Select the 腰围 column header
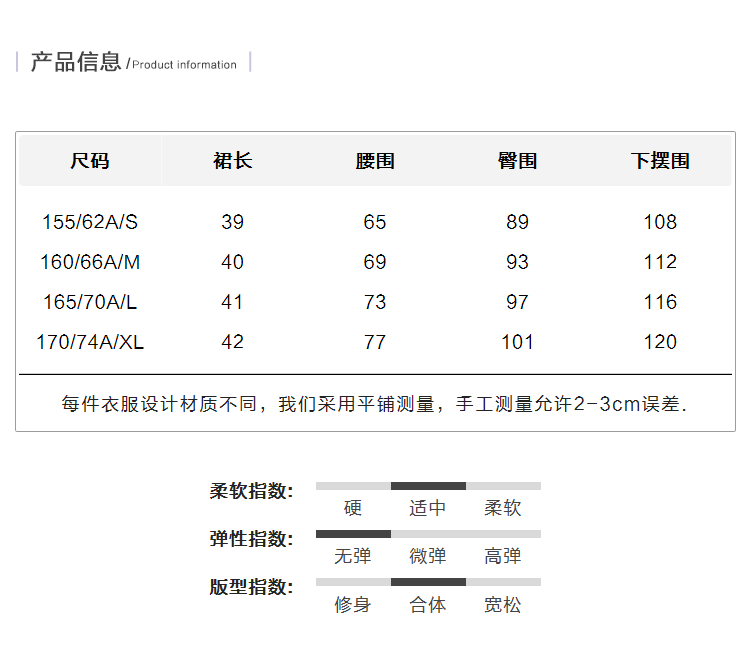Viewport: 750px width, 662px height. [x=375, y=161]
